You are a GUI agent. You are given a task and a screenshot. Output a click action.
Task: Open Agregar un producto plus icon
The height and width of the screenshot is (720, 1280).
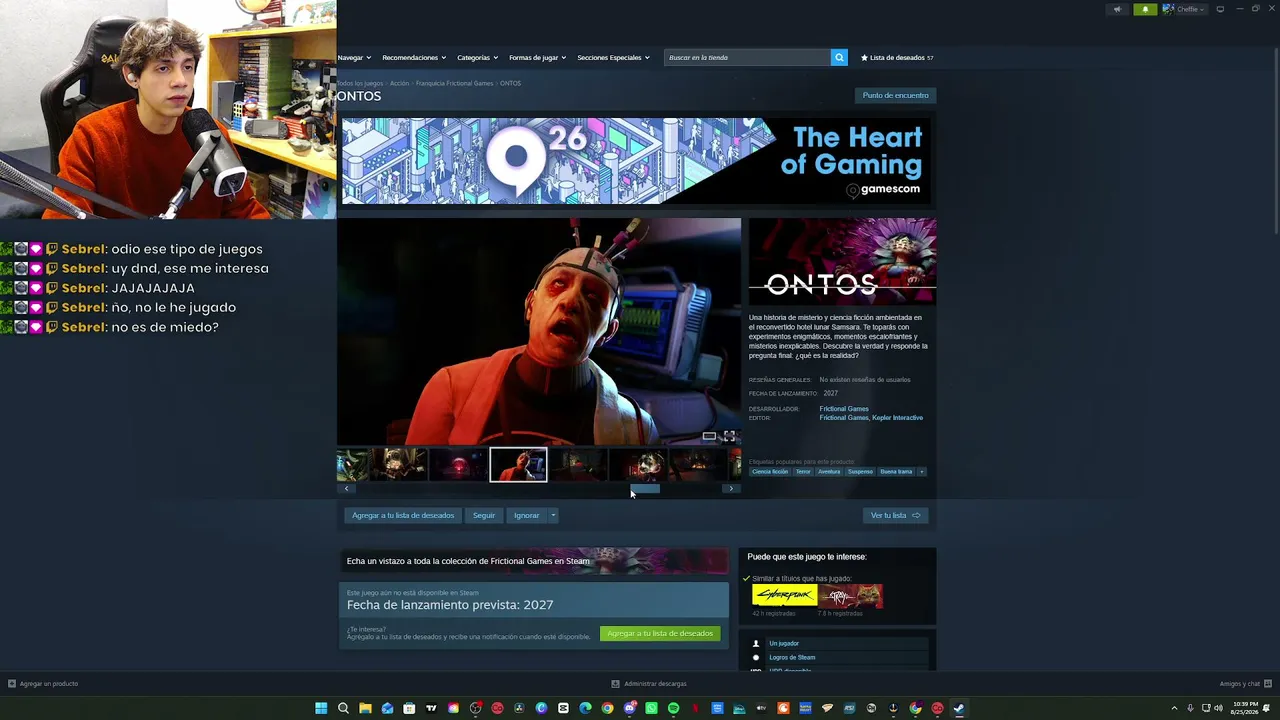pos(12,684)
